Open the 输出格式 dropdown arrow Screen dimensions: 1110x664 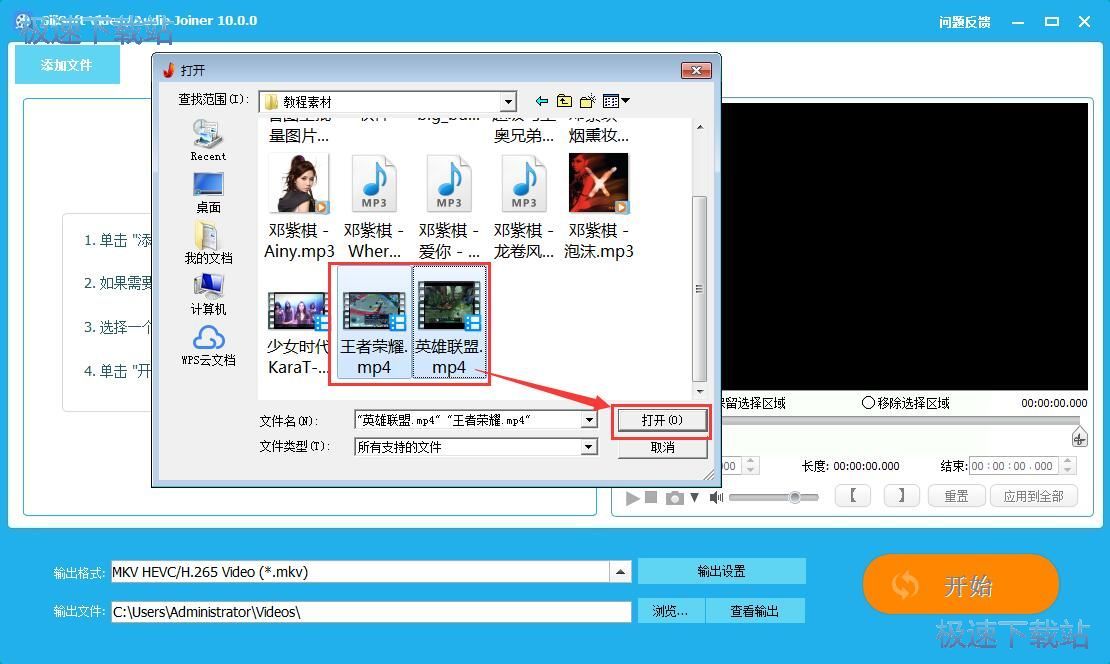click(x=620, y=571)
